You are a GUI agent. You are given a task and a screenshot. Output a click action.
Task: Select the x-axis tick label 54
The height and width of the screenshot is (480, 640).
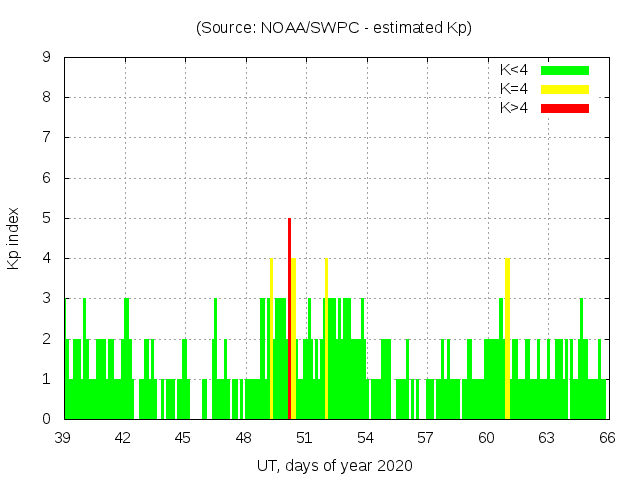click(365, 438)
